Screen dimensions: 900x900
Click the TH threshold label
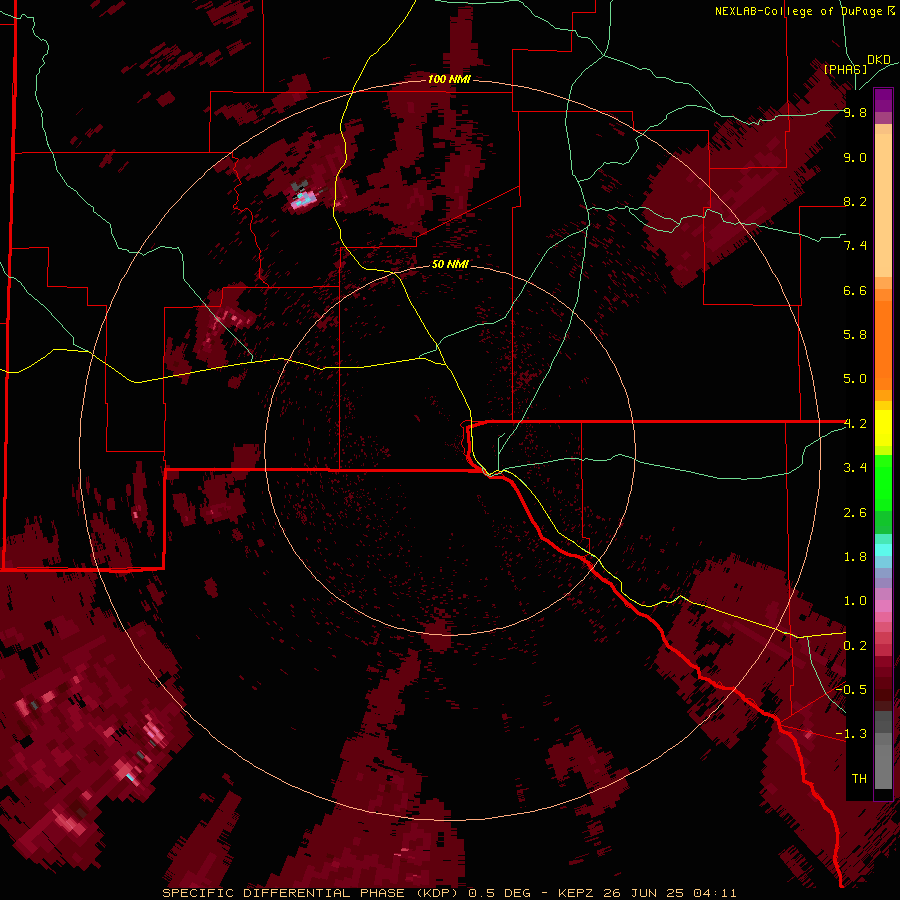(x=859, y=779)
